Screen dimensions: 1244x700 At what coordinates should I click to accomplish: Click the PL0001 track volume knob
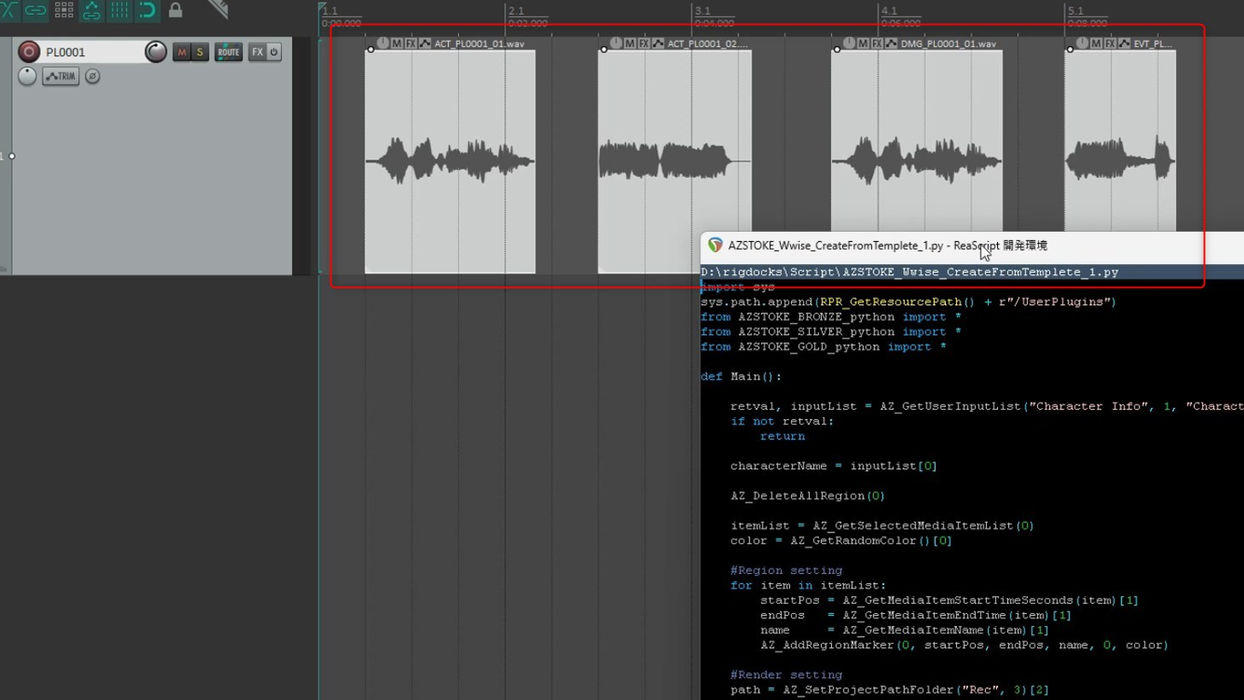[x=155, y=52]
